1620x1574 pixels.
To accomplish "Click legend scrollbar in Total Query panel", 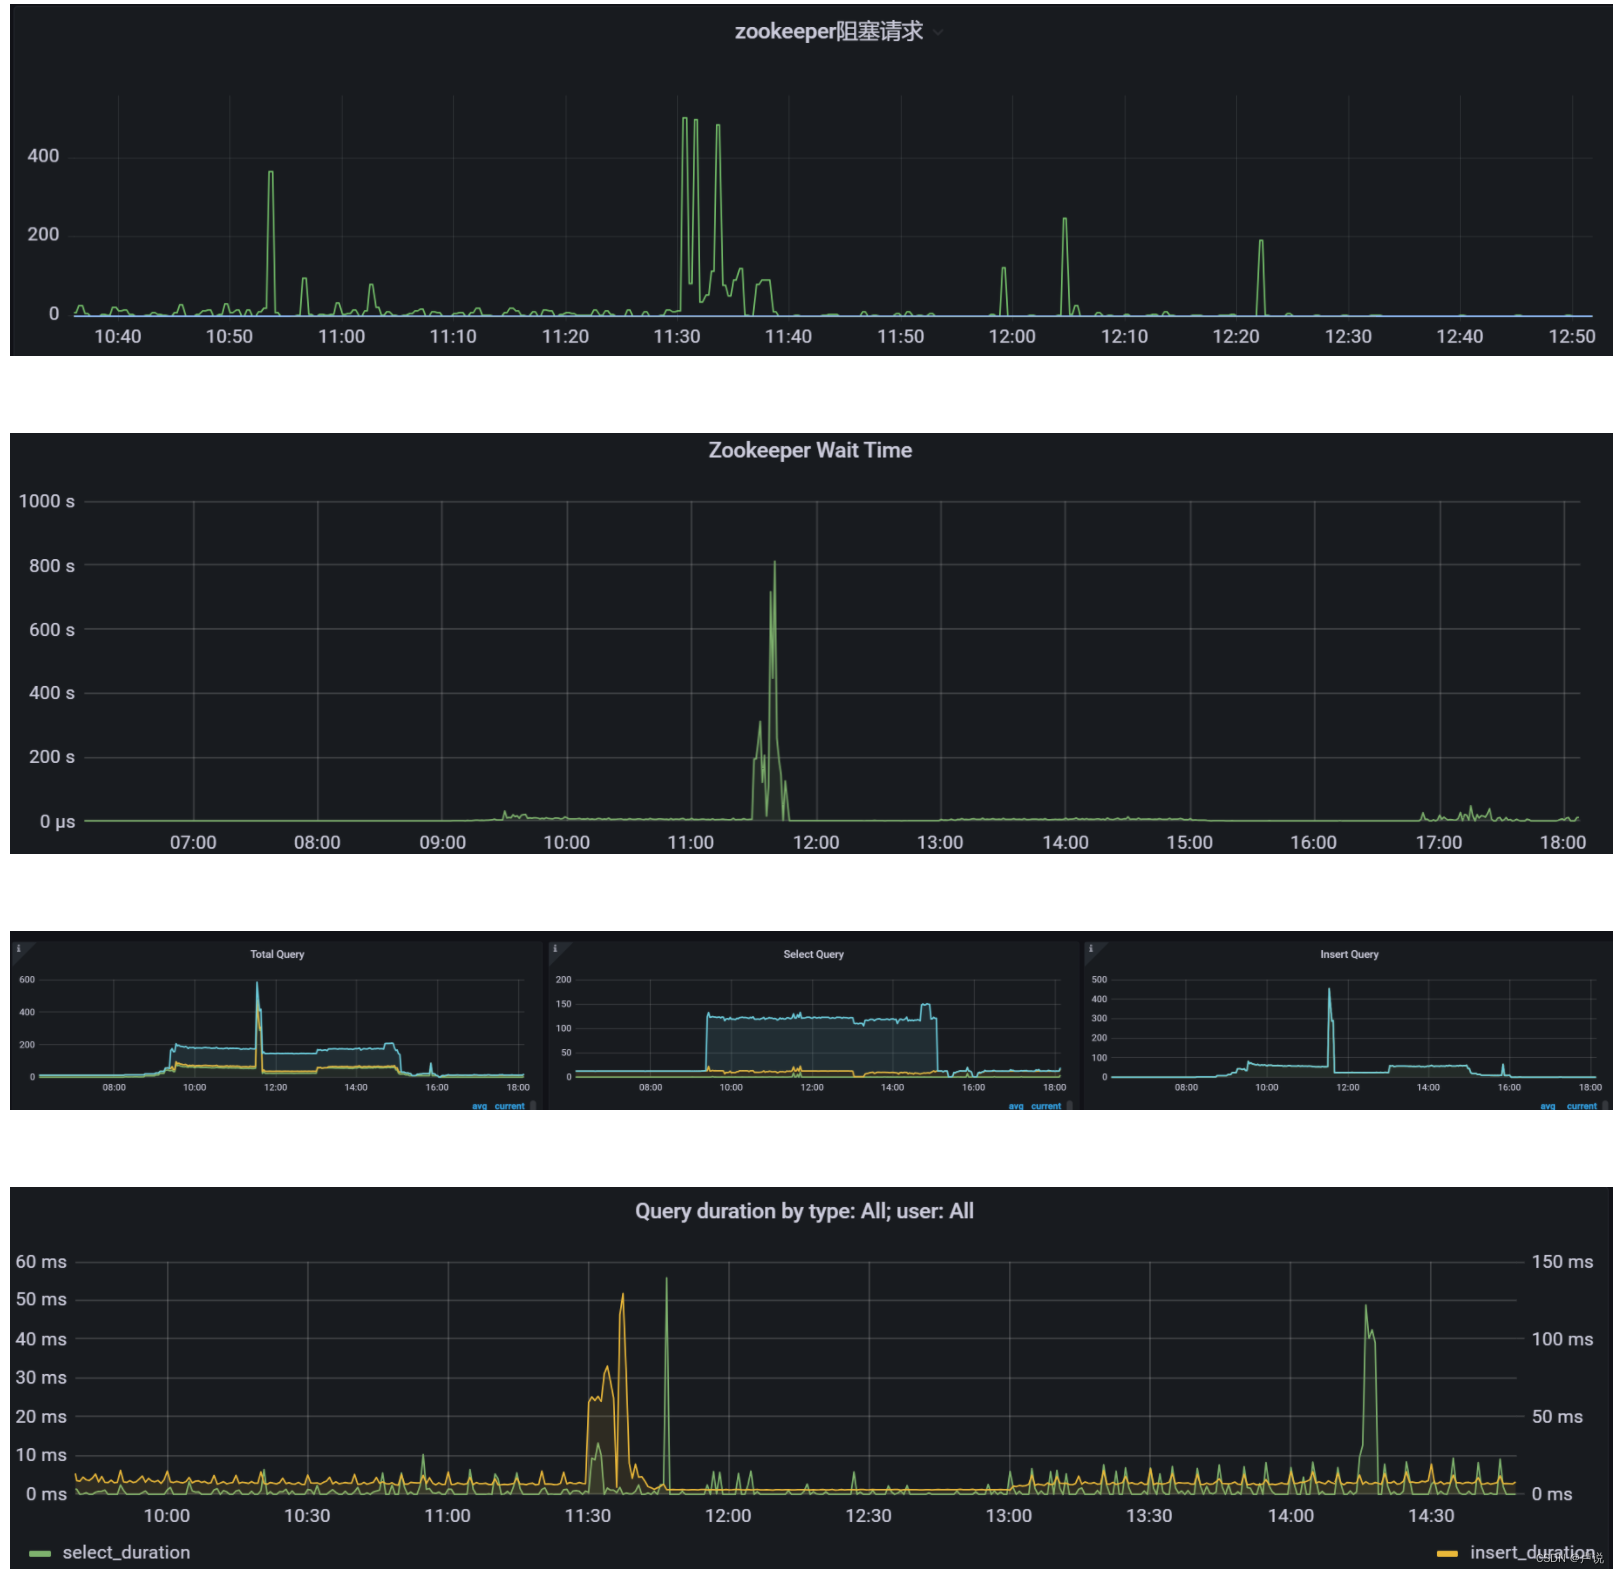I will coord(533,1105).
